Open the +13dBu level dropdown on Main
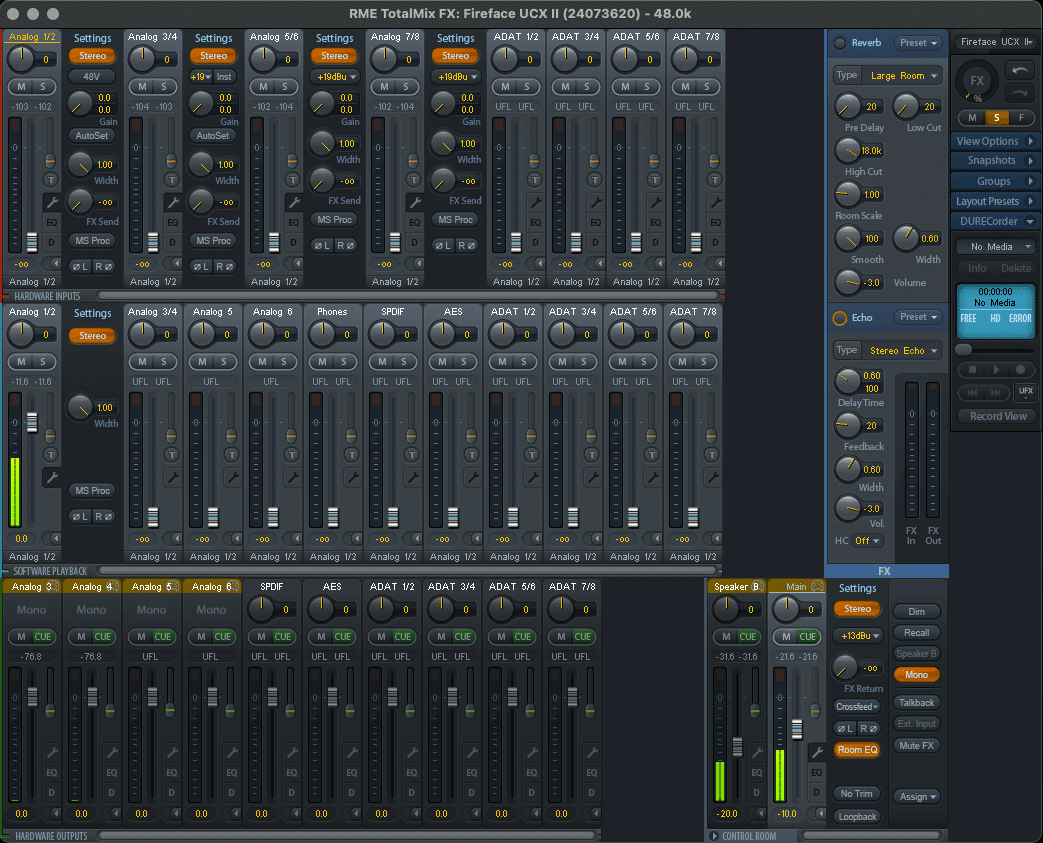Screen dimensions: 1043x843 point(859,635)
